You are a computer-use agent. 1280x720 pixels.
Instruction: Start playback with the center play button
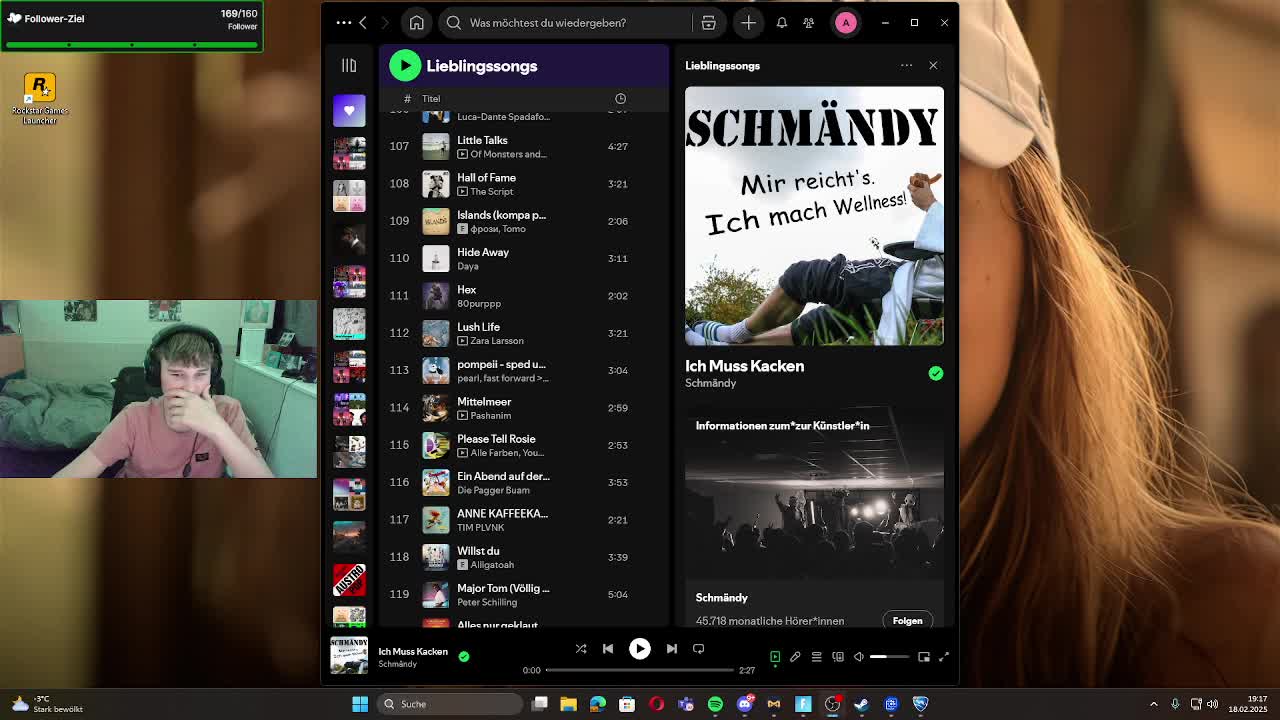(639, 648)
